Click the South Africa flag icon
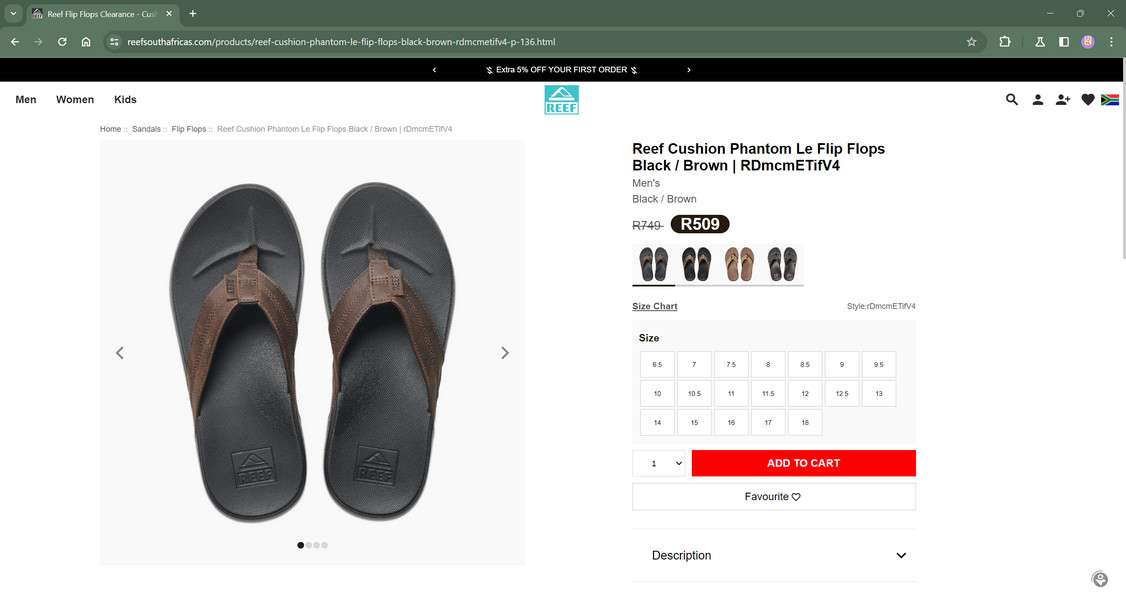 [x=1110, y=100]
